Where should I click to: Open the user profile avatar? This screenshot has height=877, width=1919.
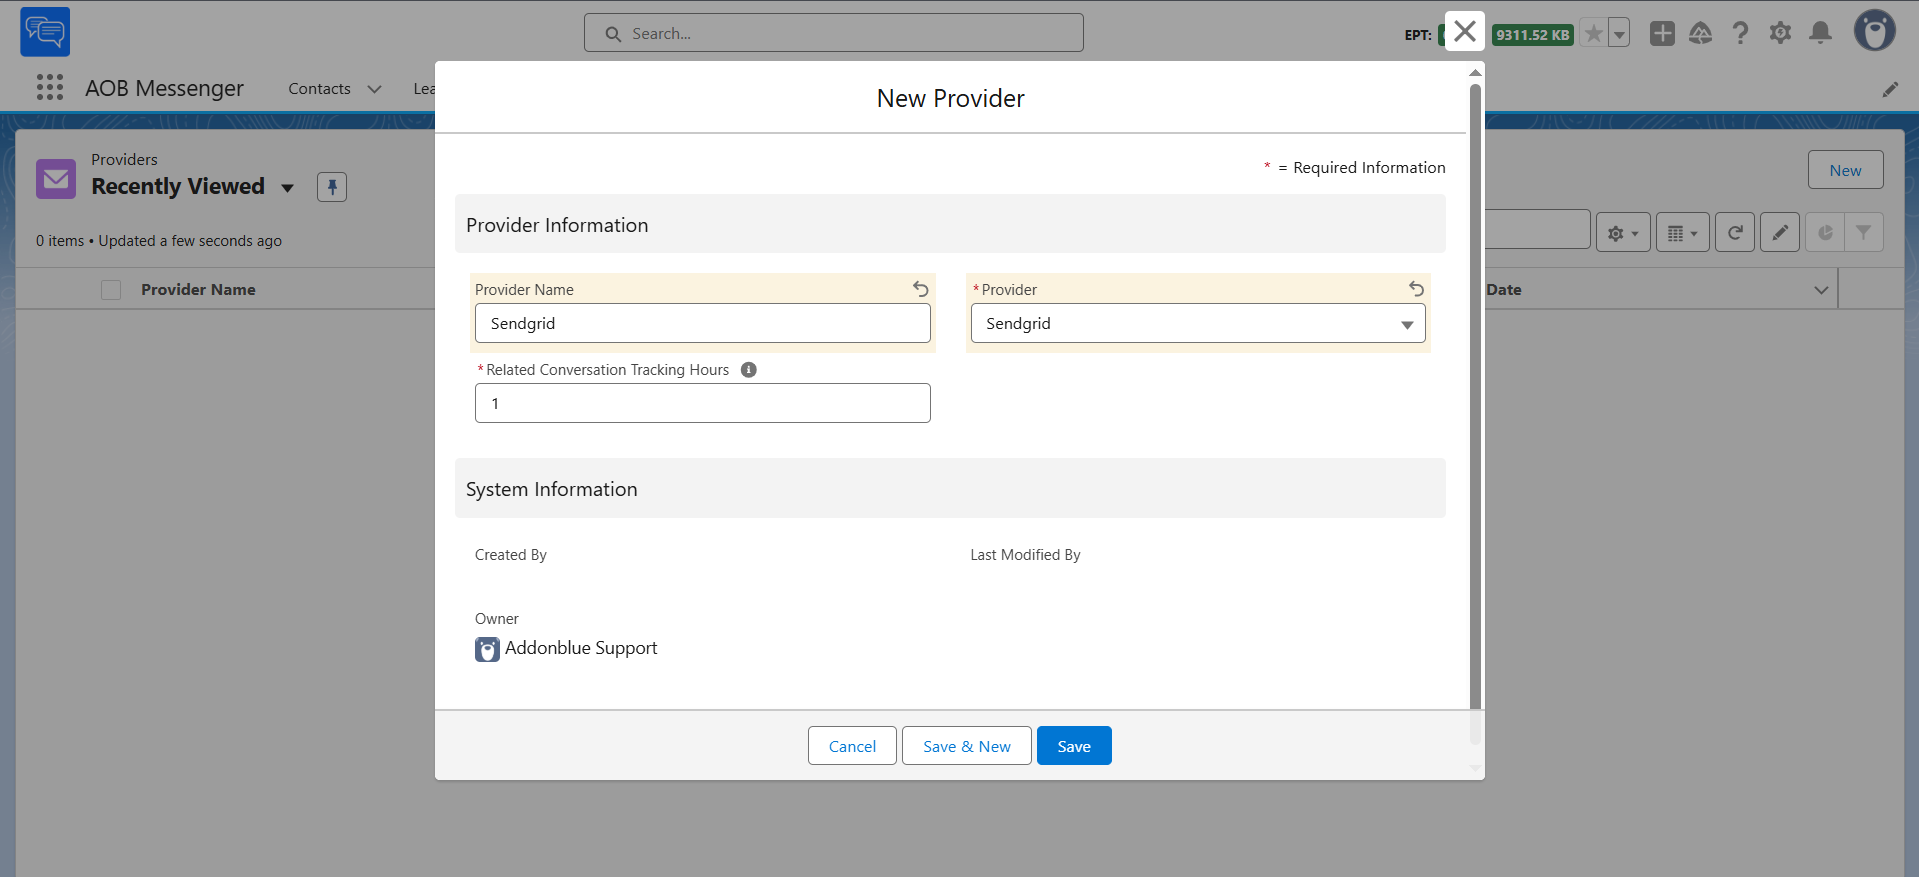[x=1875, y=31]
